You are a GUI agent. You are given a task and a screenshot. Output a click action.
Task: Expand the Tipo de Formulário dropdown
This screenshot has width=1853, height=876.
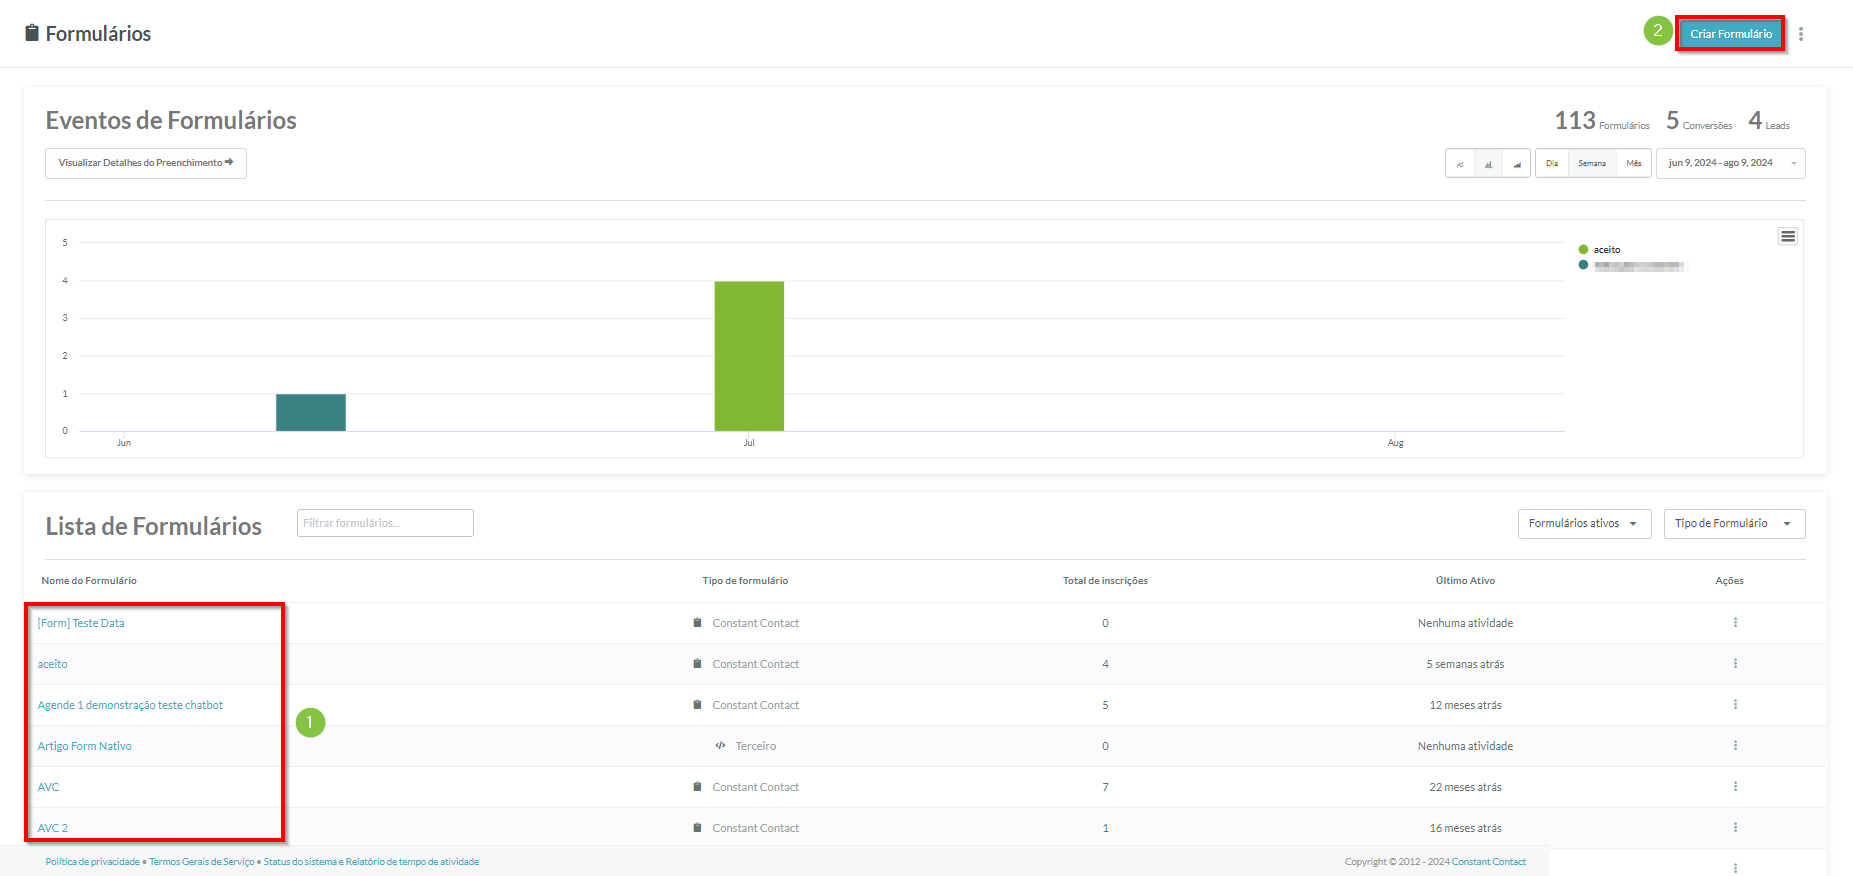tap(1733, 524)
